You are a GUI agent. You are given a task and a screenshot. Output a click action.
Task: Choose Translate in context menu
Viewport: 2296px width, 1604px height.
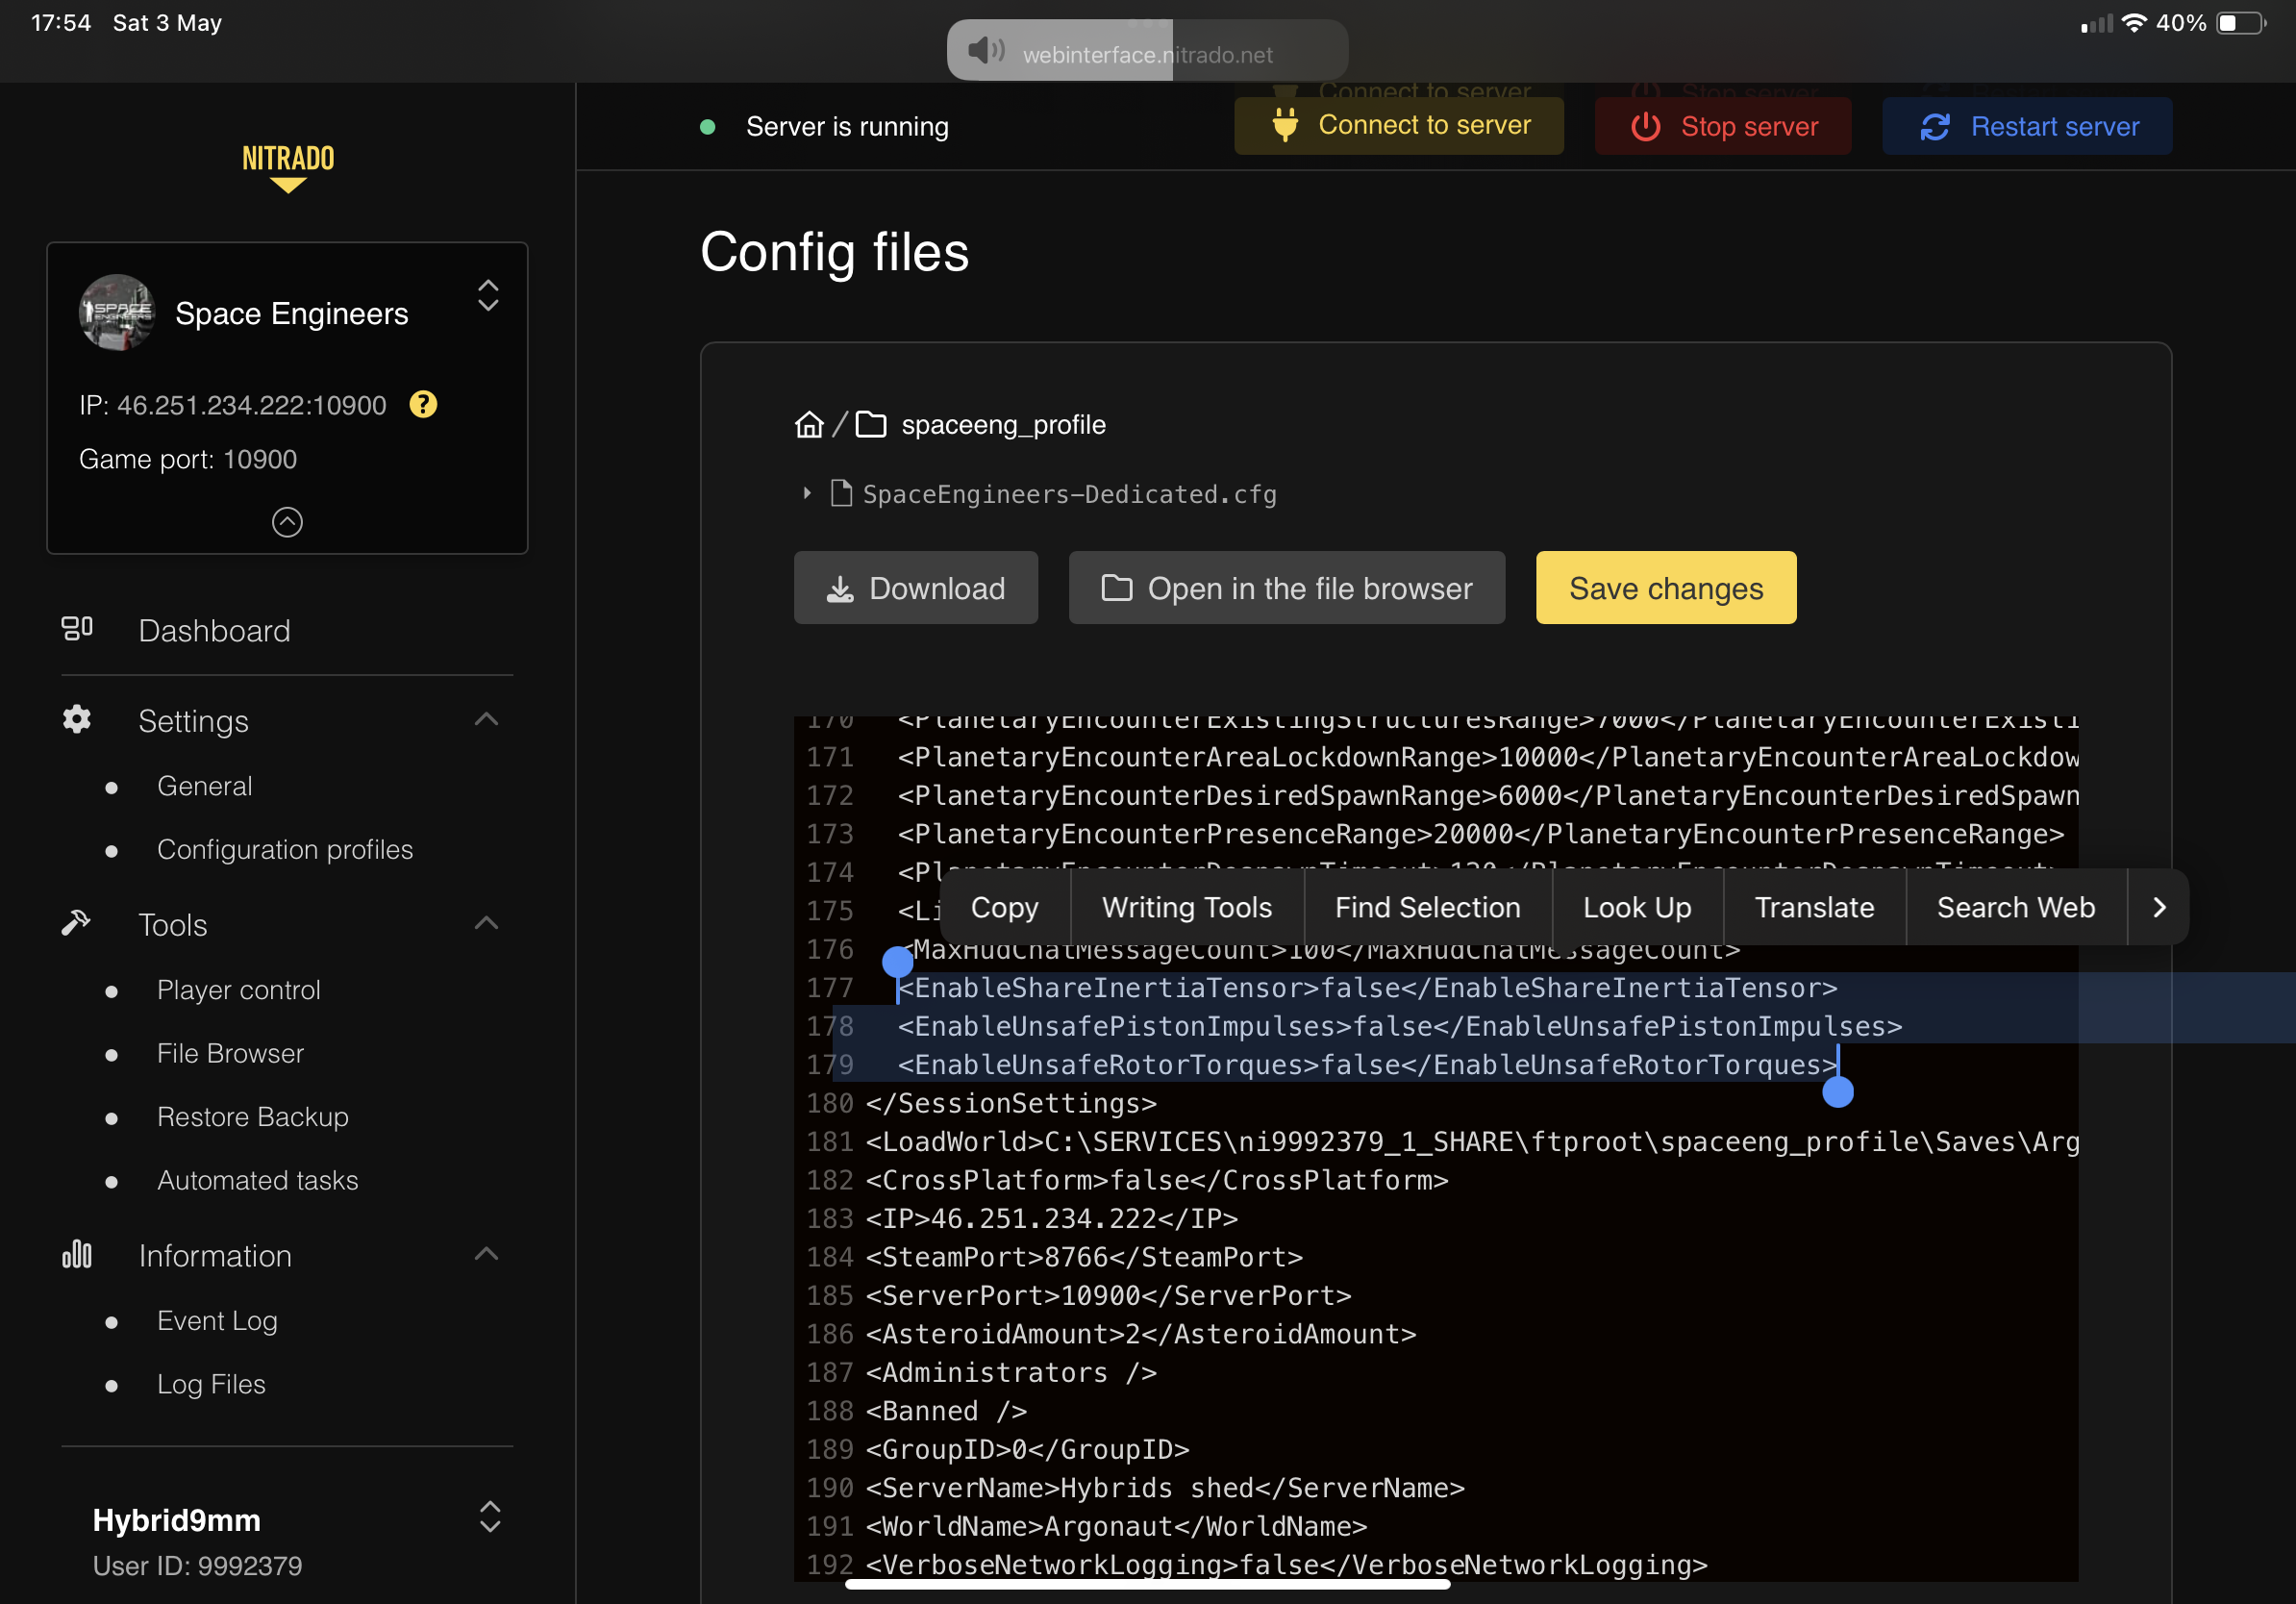coord(1814,907)
